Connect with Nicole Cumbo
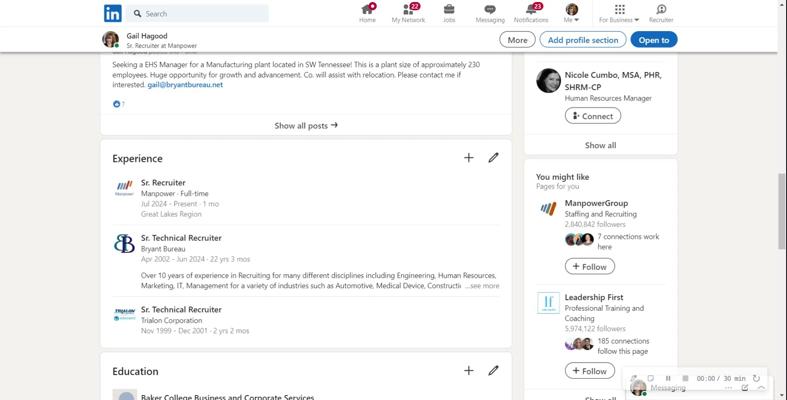The height and width of the screenshot is (400, 787). pyautogui.click(x=593, y=116)
